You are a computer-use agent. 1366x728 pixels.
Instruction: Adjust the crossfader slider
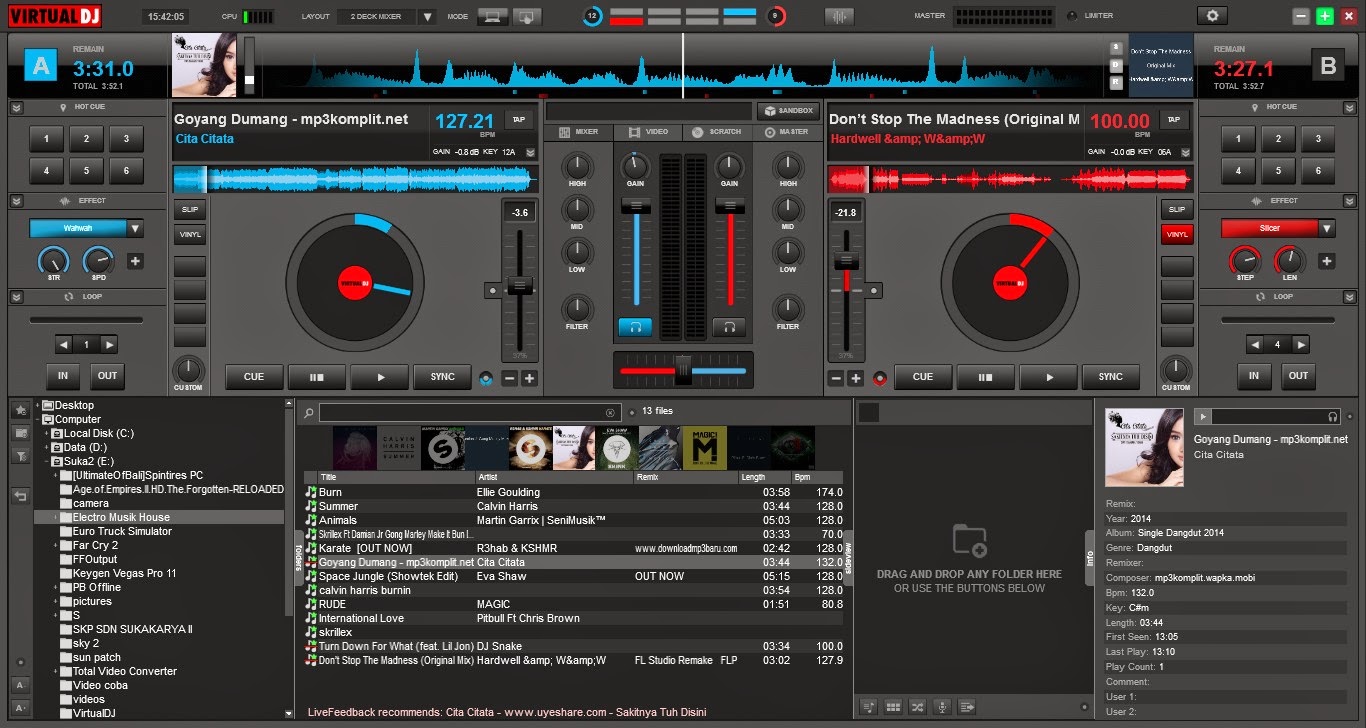point(683,370)
